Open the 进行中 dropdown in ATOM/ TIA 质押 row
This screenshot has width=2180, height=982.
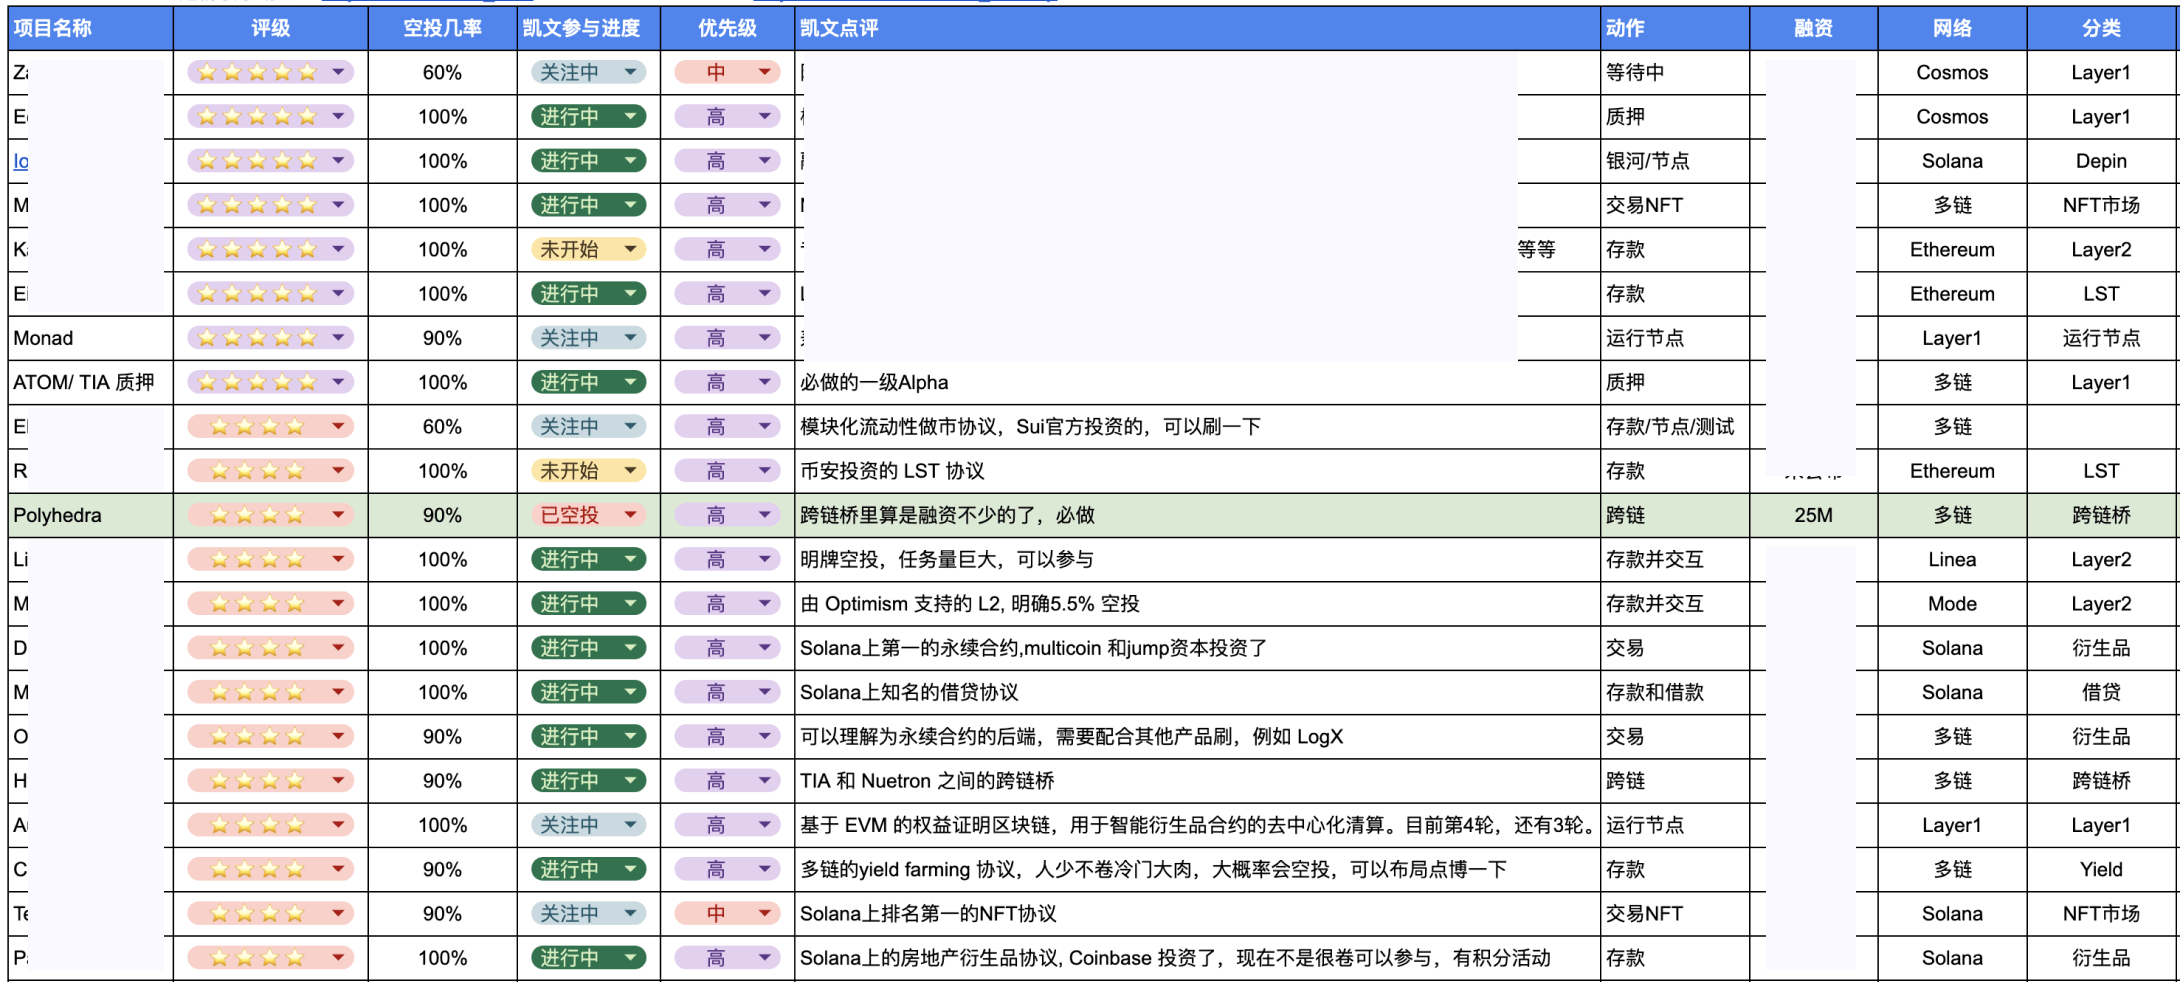(589, 382)
